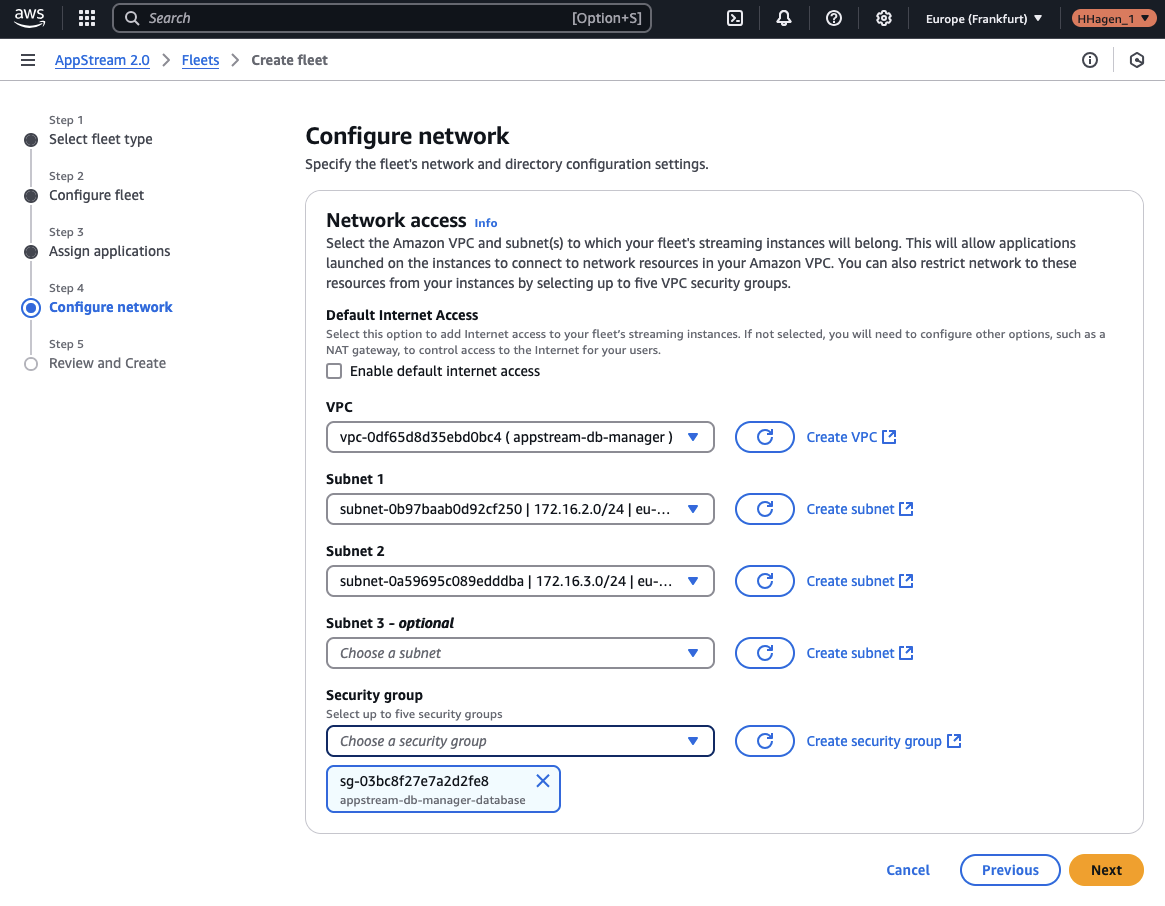The height and width of the screenshot is (906, 1165).
Task: Follow the Create security group link
Action: [876, 741]
